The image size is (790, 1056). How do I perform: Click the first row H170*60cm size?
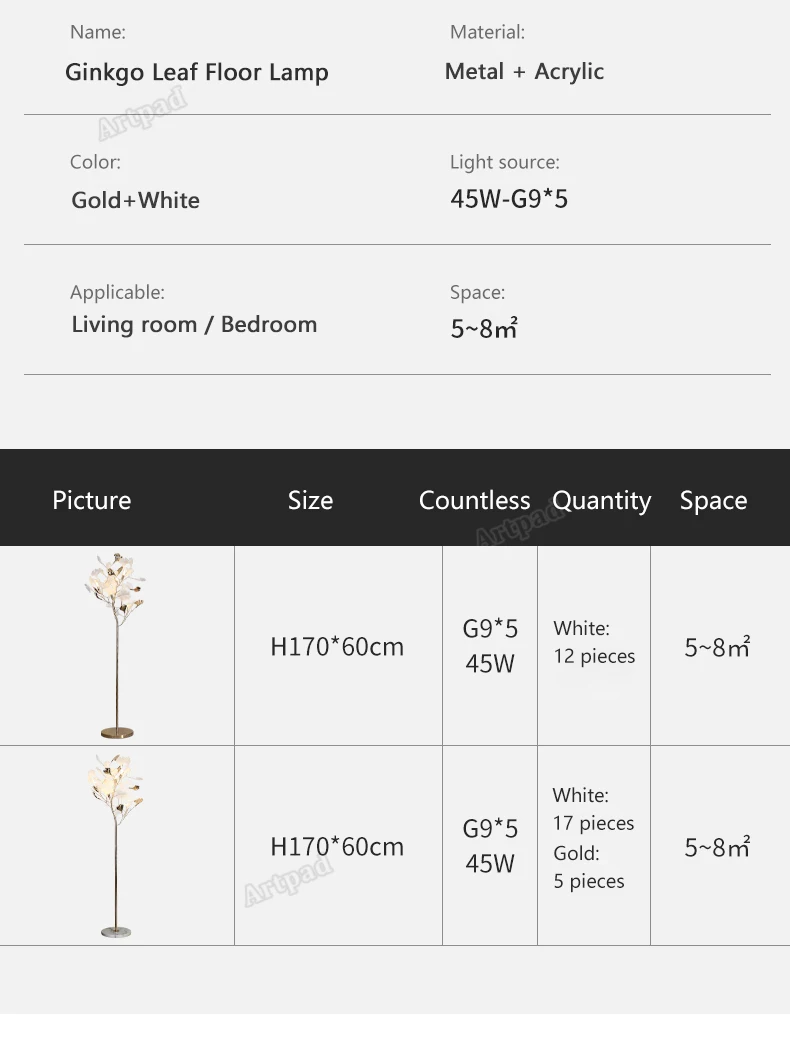click(337, 646)
